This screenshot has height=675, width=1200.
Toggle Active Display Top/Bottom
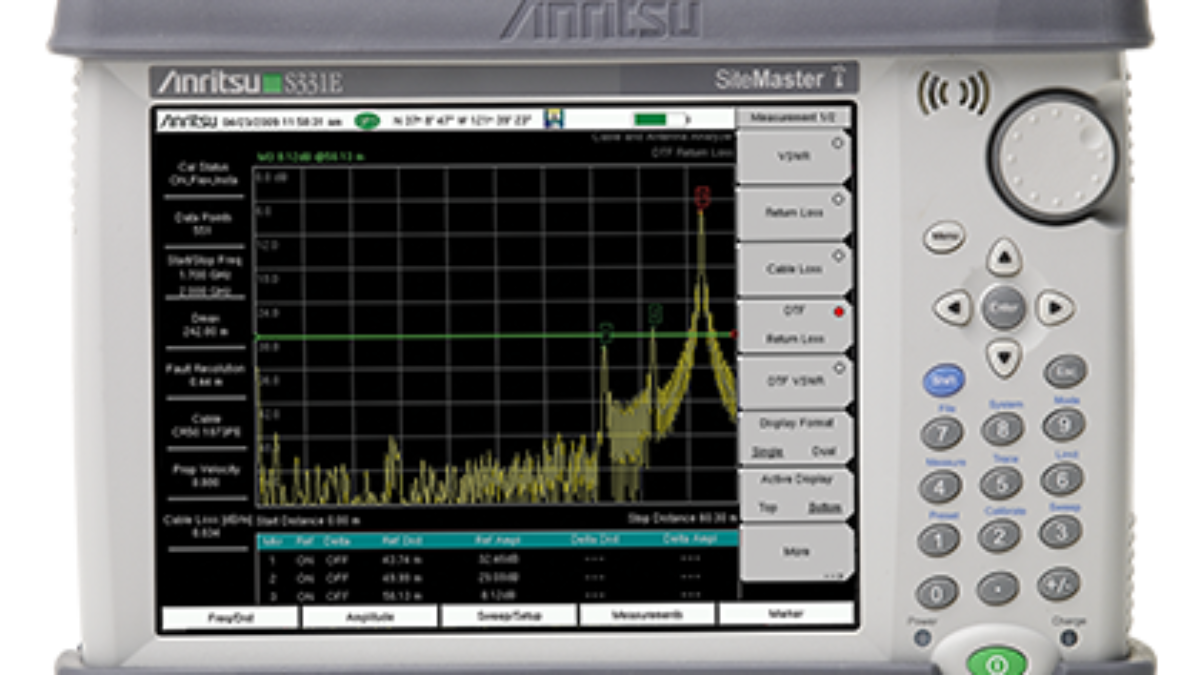794,494
